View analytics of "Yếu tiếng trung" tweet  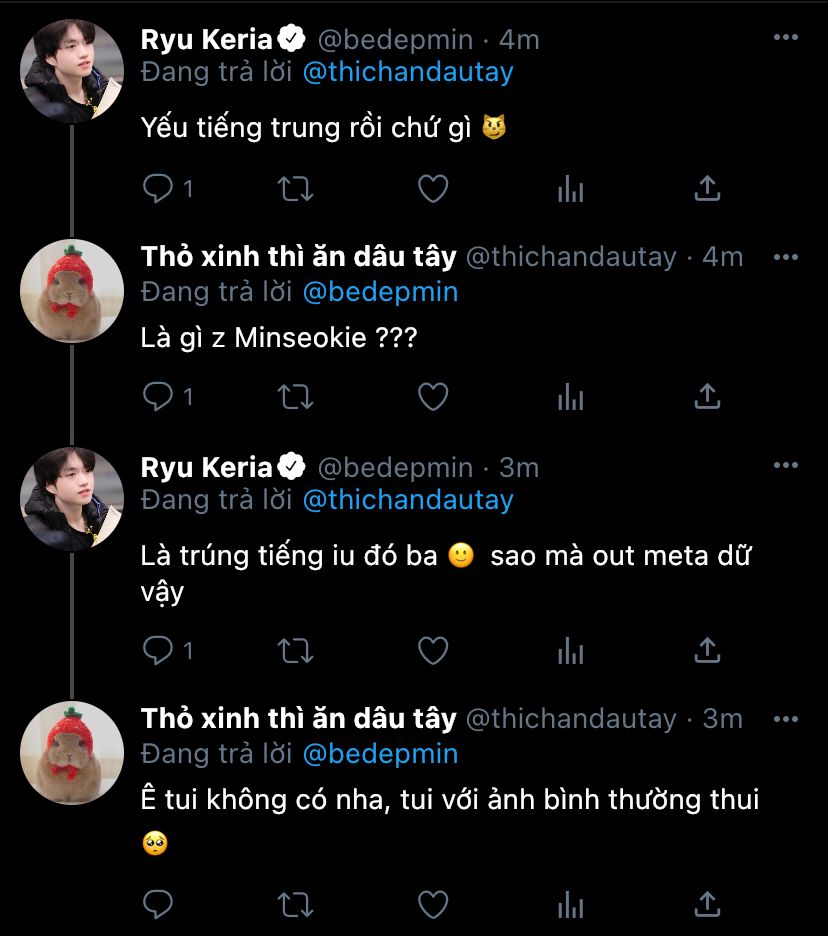coord(570,188)
